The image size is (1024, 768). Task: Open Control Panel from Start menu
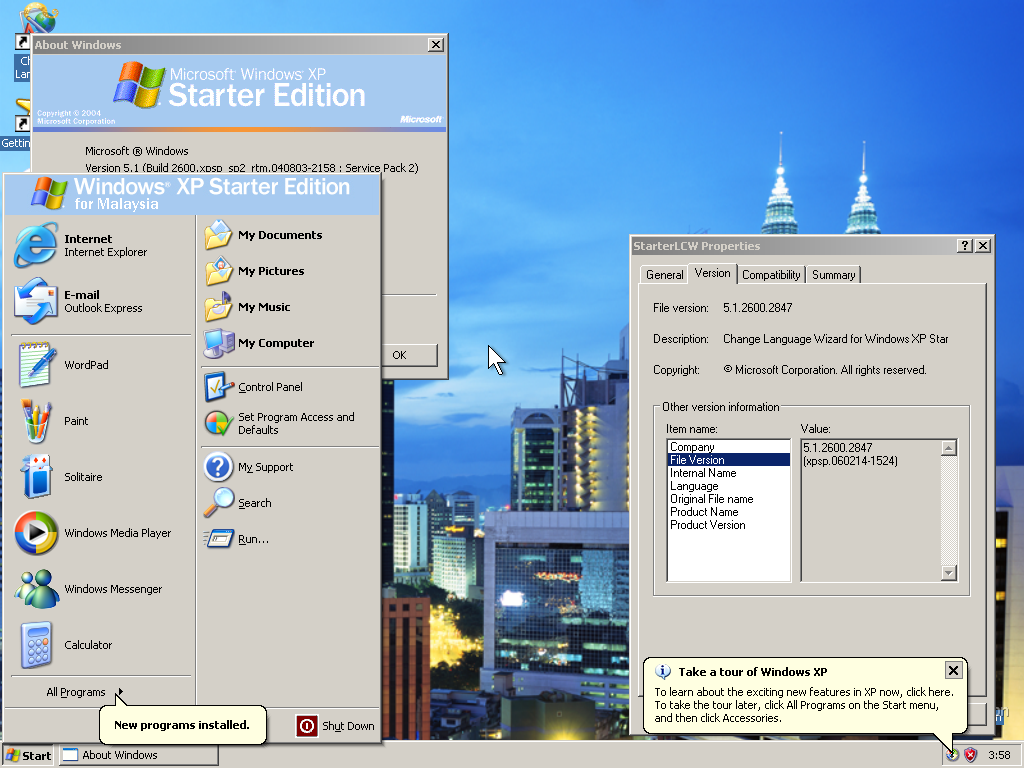pos(269,387)
